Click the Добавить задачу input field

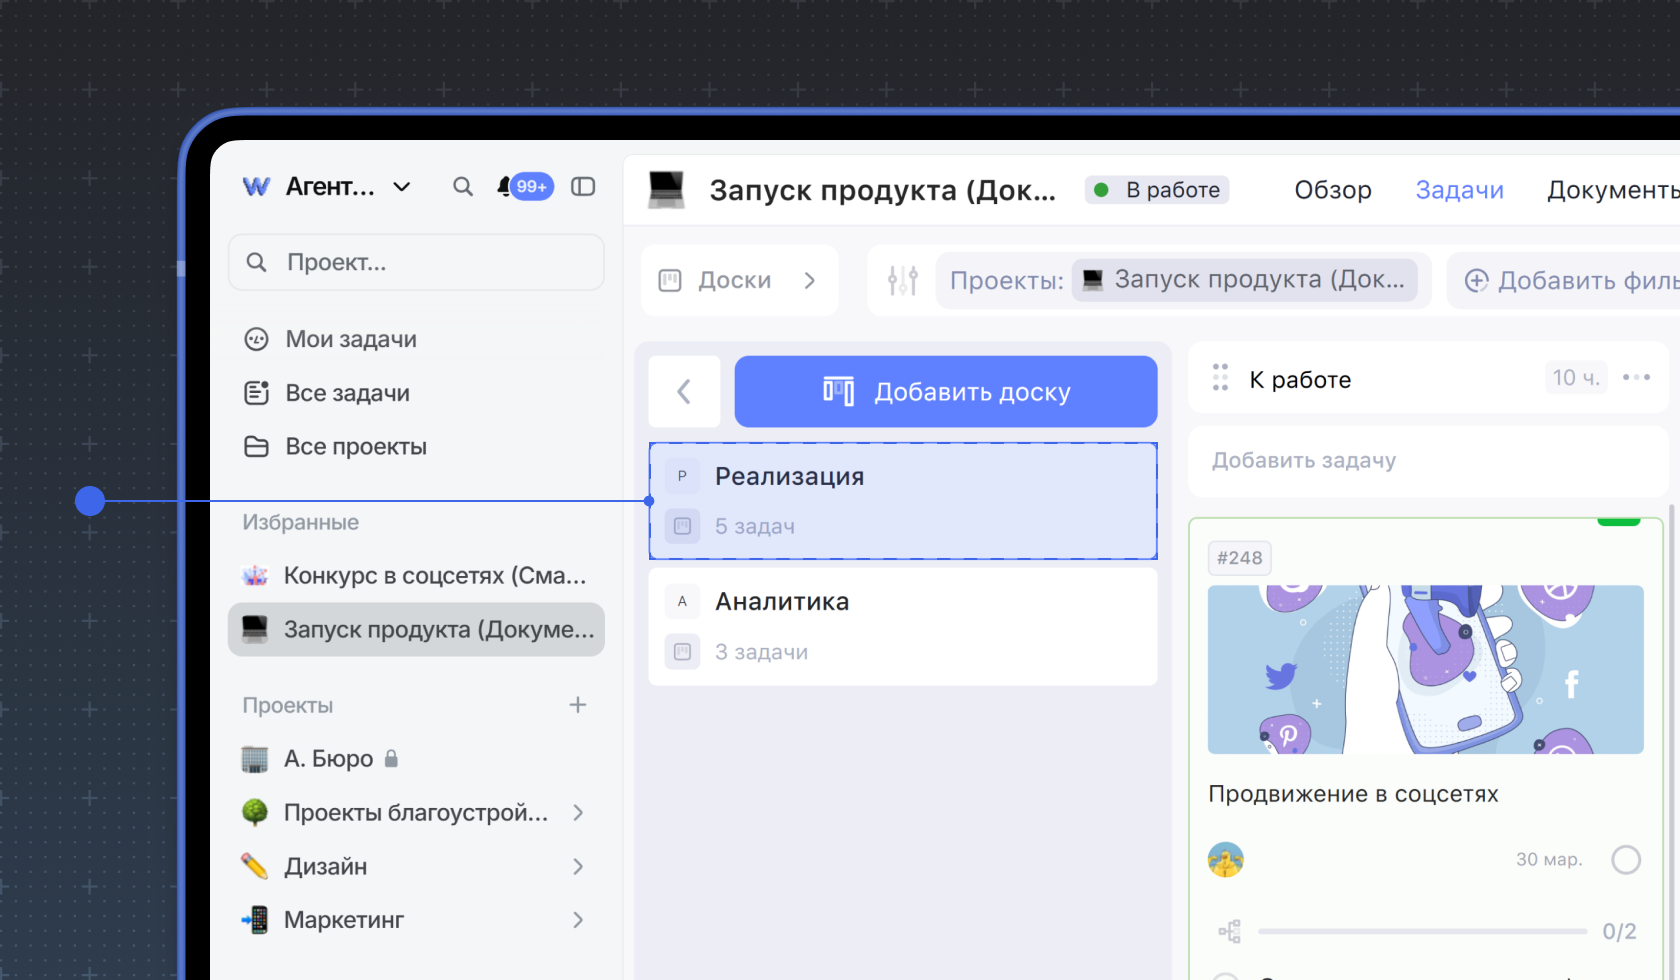(1426, 461)
